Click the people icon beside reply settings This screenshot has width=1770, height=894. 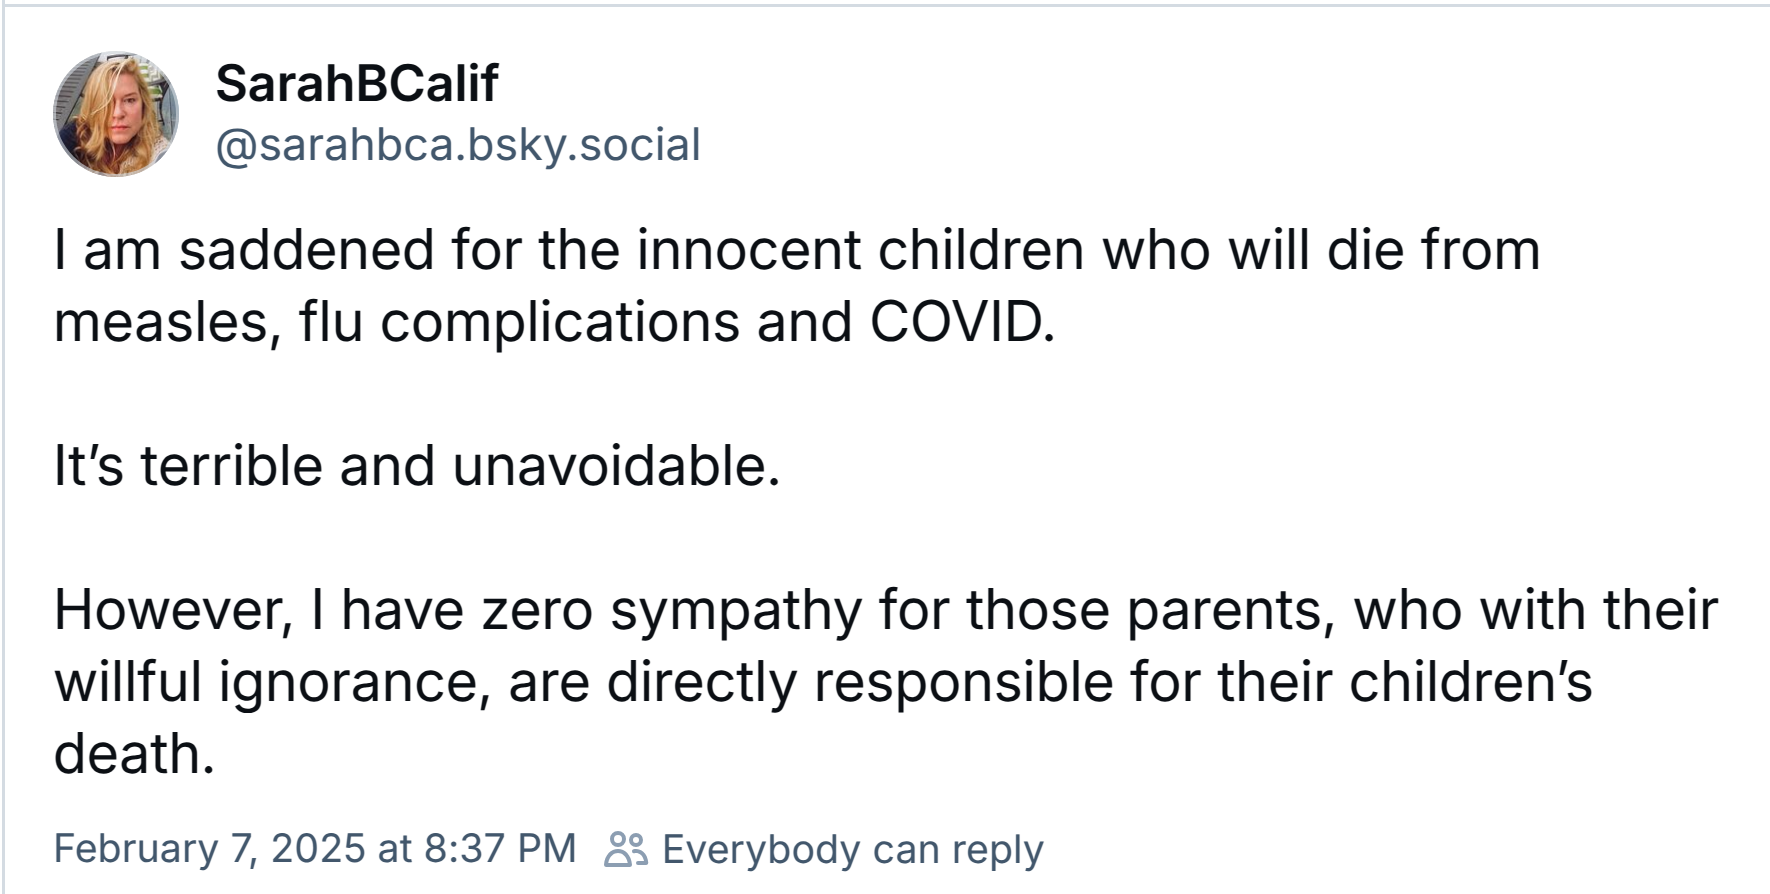[x=626, y=849]
